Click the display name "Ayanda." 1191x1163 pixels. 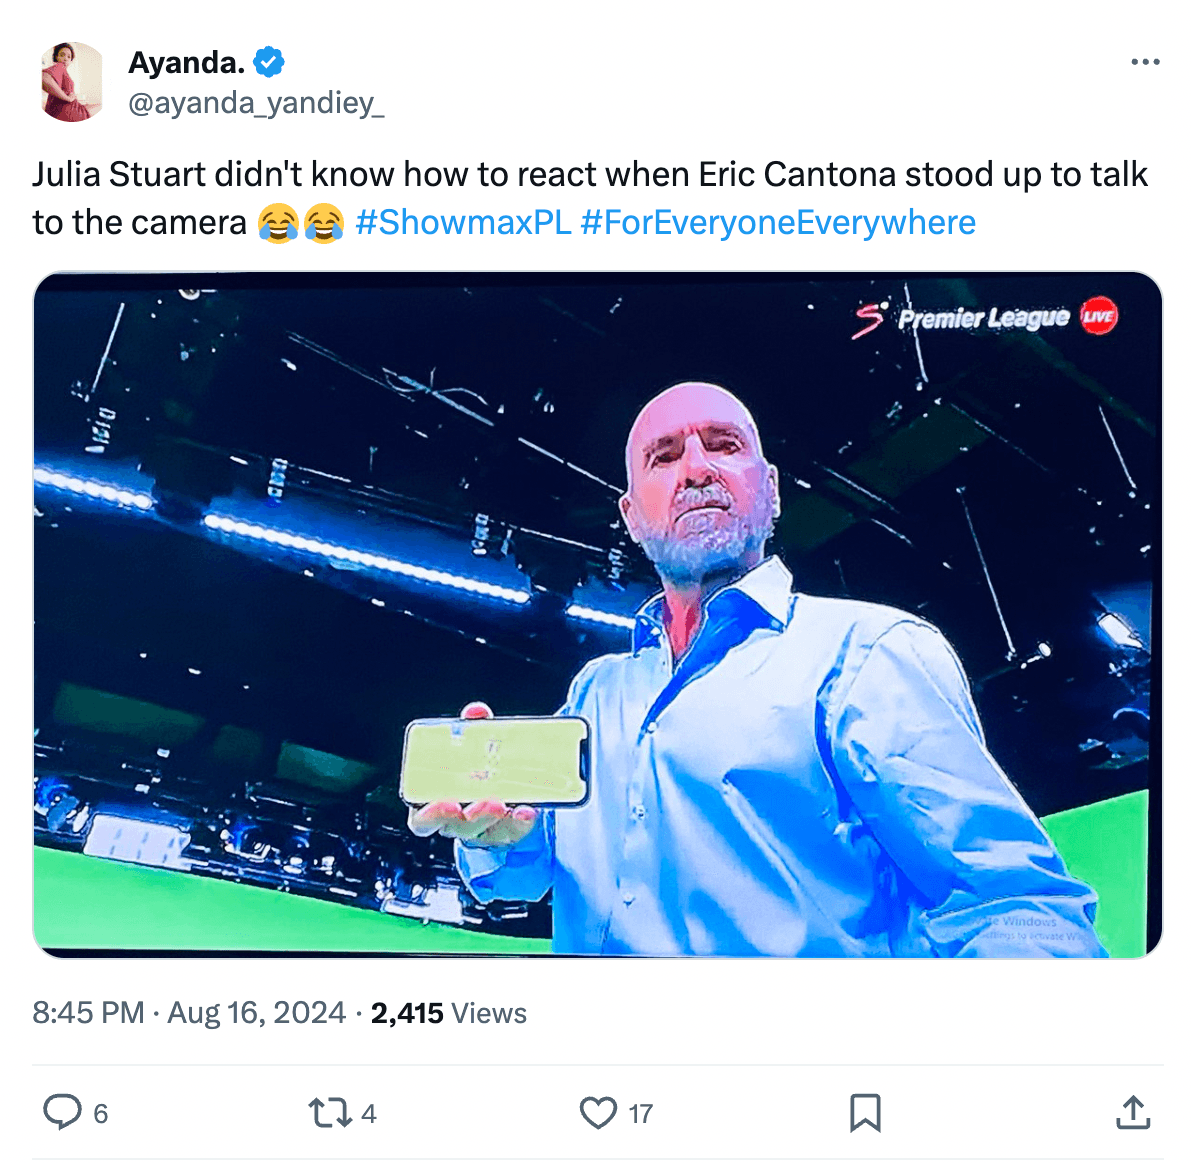click(x=186, y=62)
